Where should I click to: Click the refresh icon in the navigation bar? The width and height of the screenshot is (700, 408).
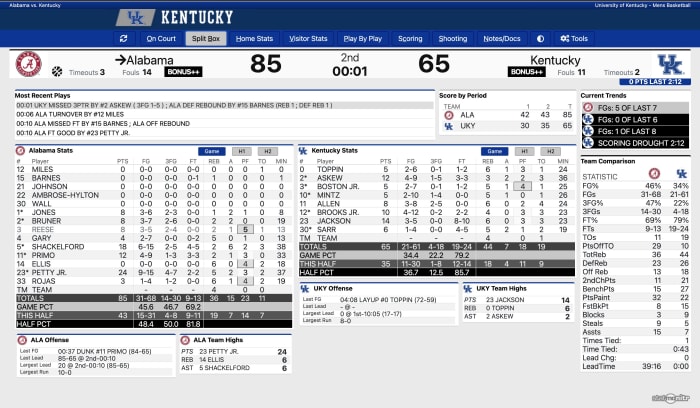[x=122, y=39]
